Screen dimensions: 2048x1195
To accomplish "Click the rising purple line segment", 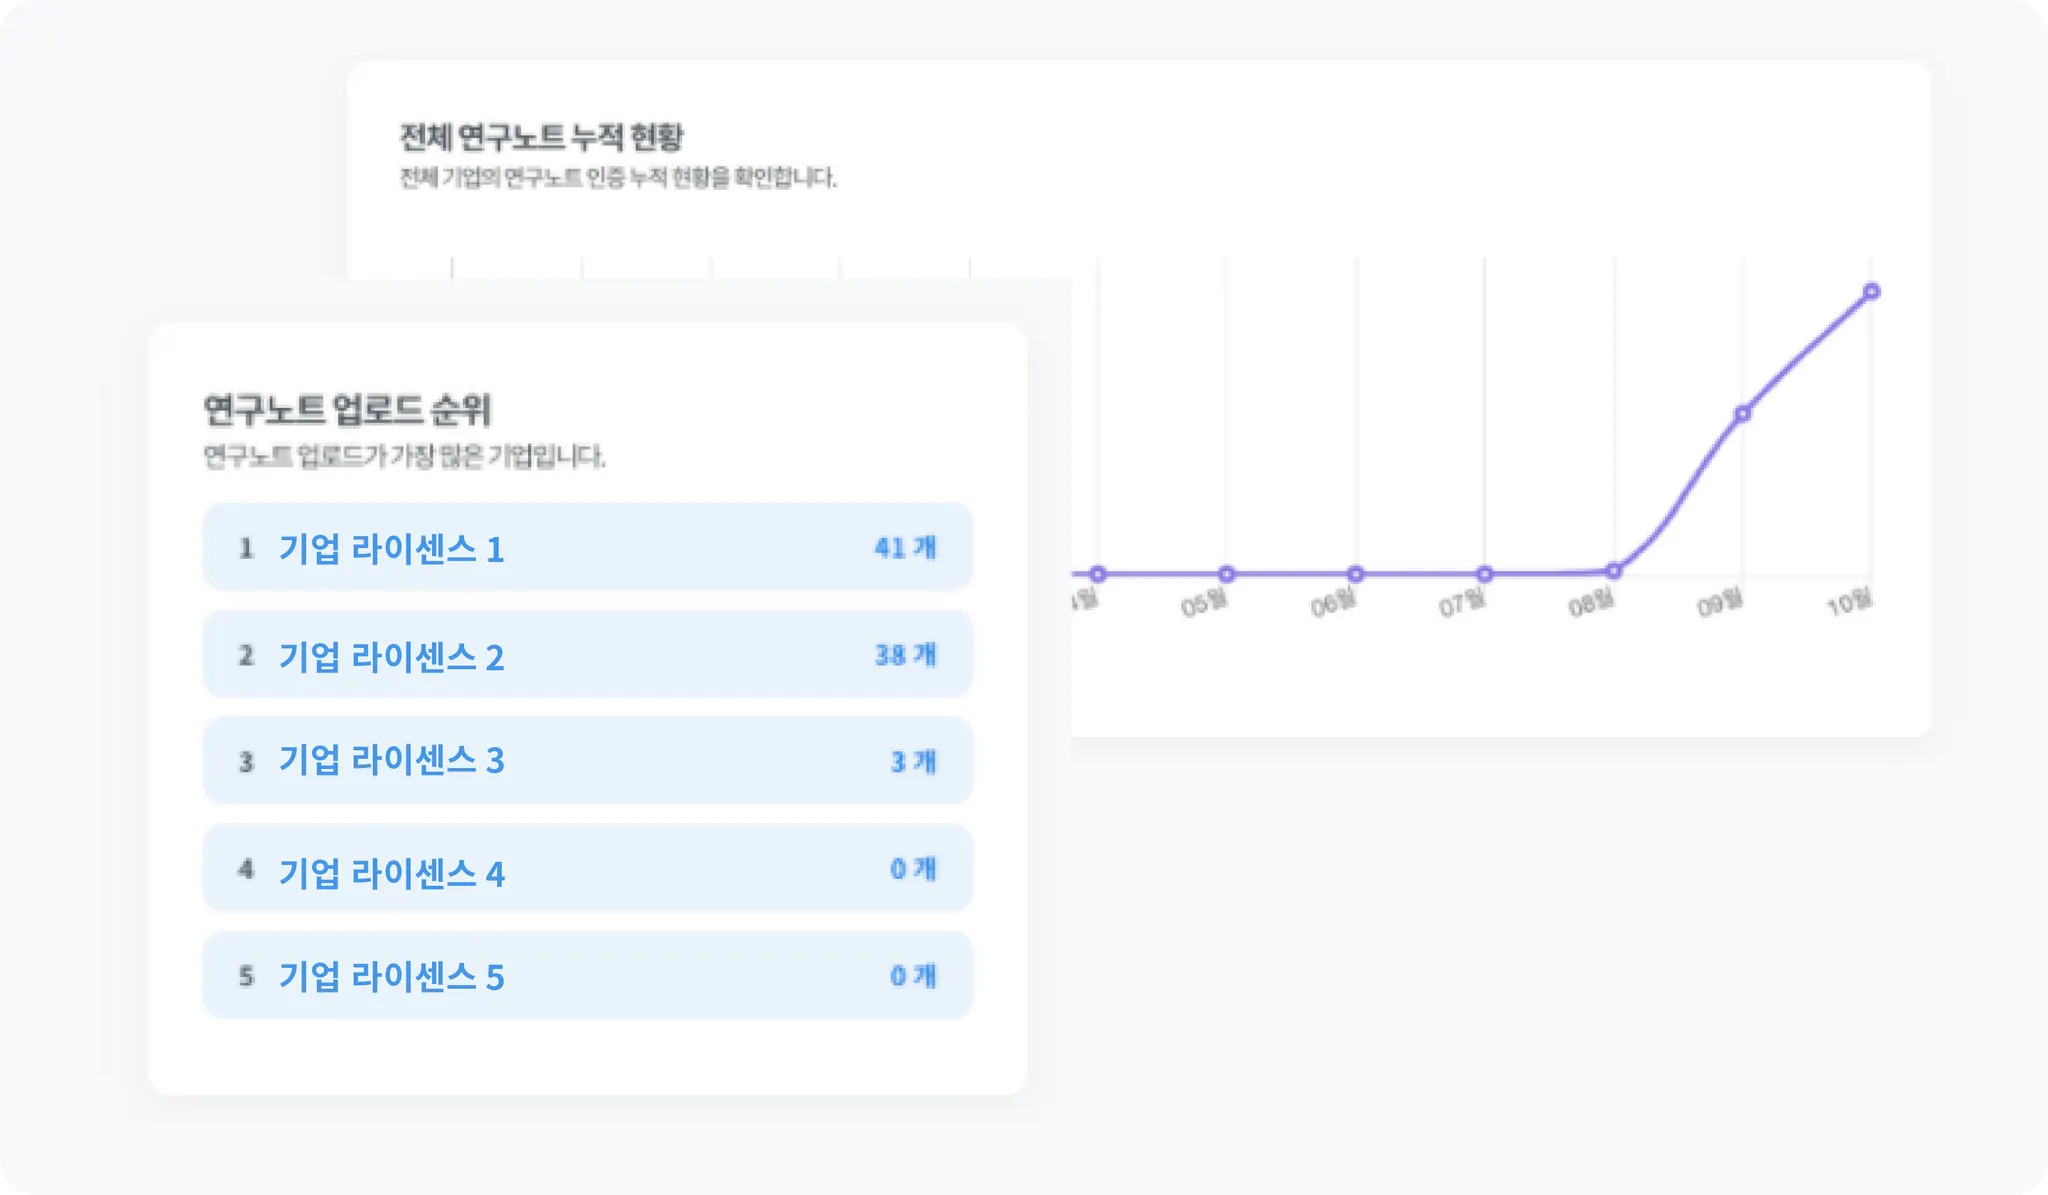I will tap(1686, 490).
